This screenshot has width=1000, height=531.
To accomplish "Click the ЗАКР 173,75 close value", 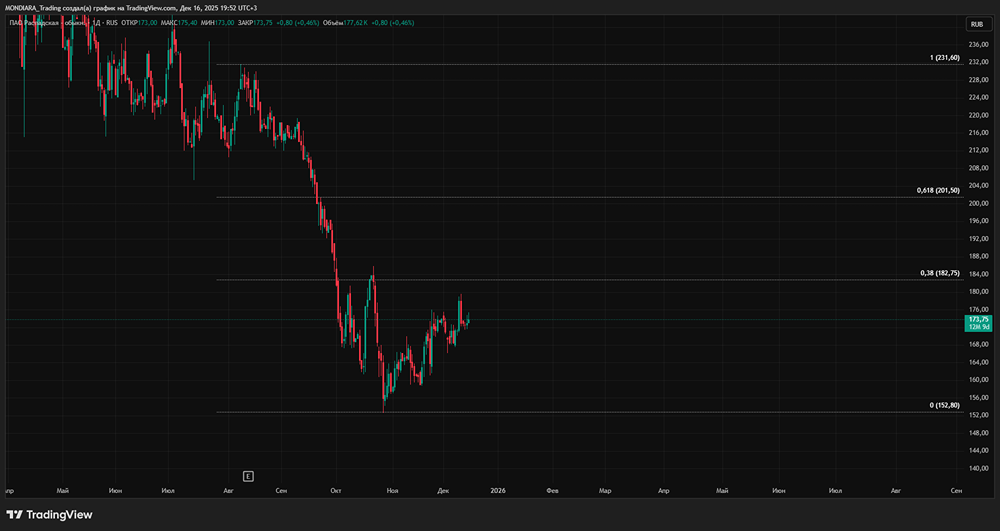I will 256,23.
